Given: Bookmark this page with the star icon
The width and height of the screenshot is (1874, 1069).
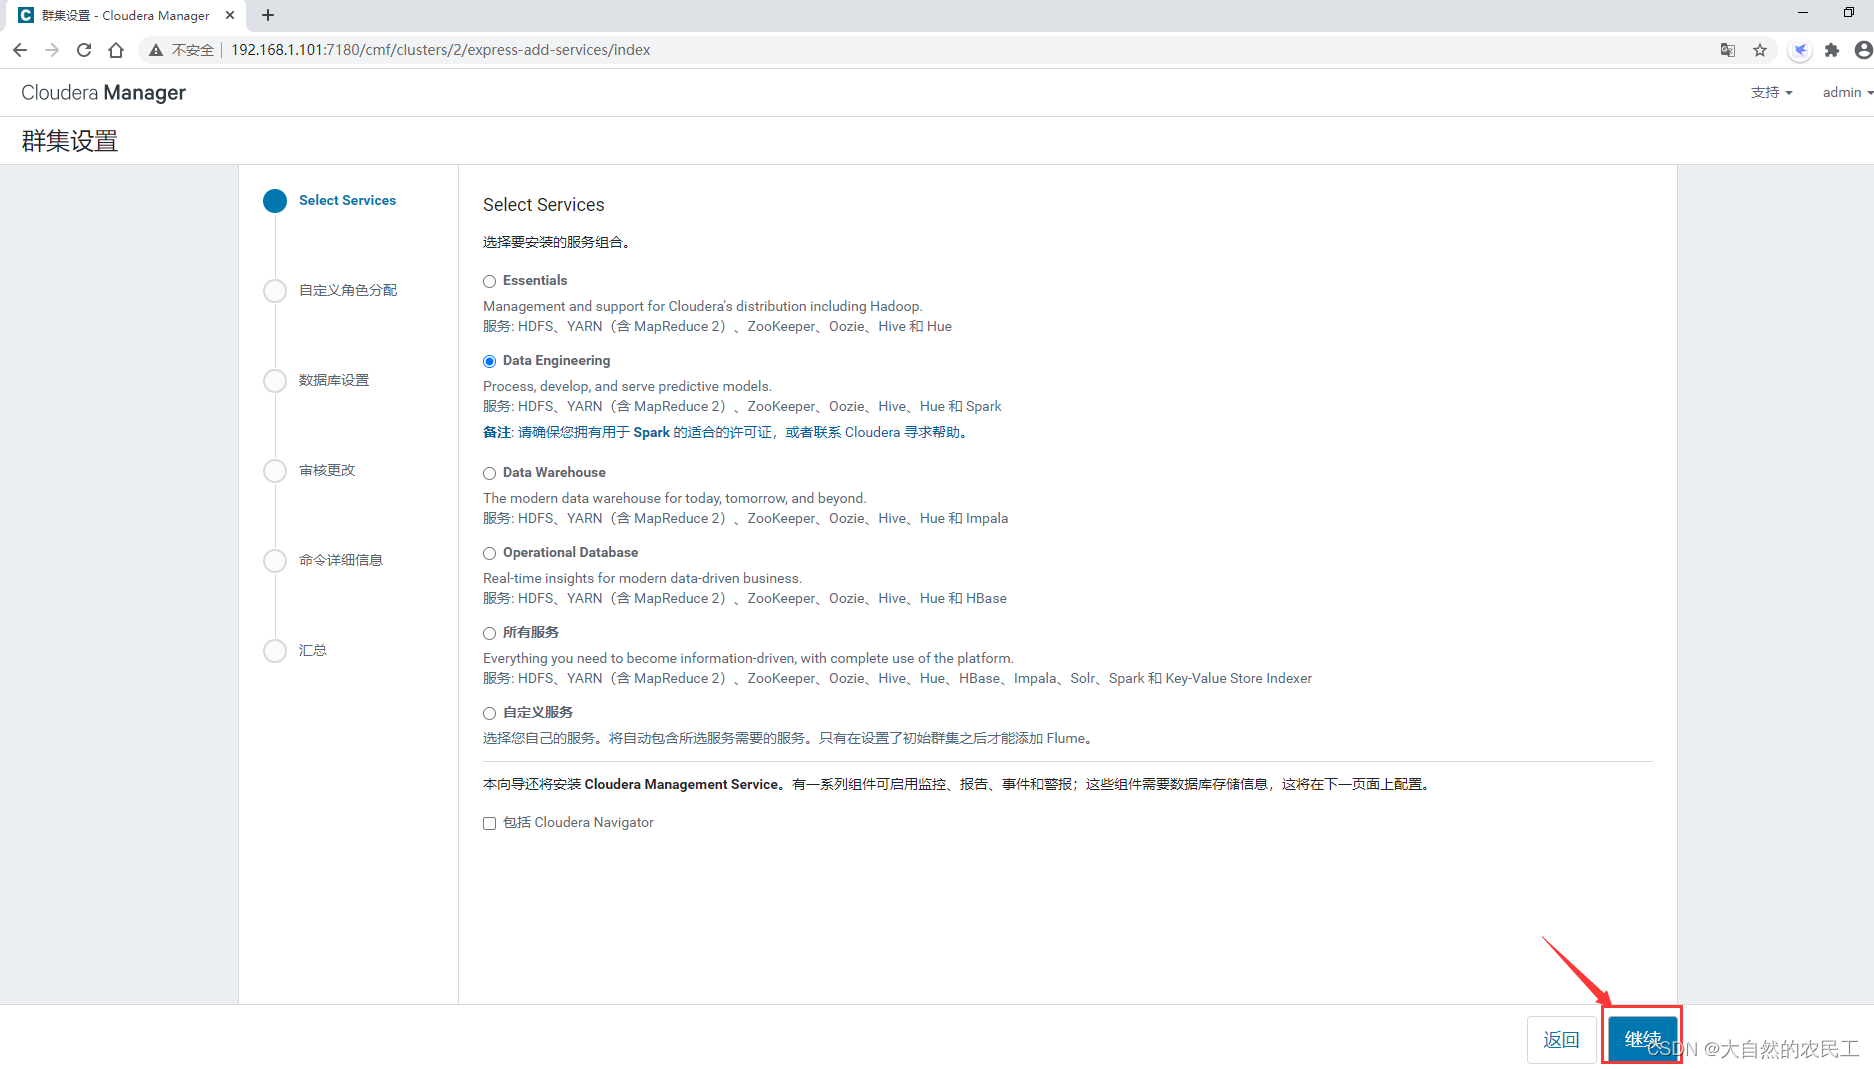Looking at the screenshot, I should [1760, 50].
